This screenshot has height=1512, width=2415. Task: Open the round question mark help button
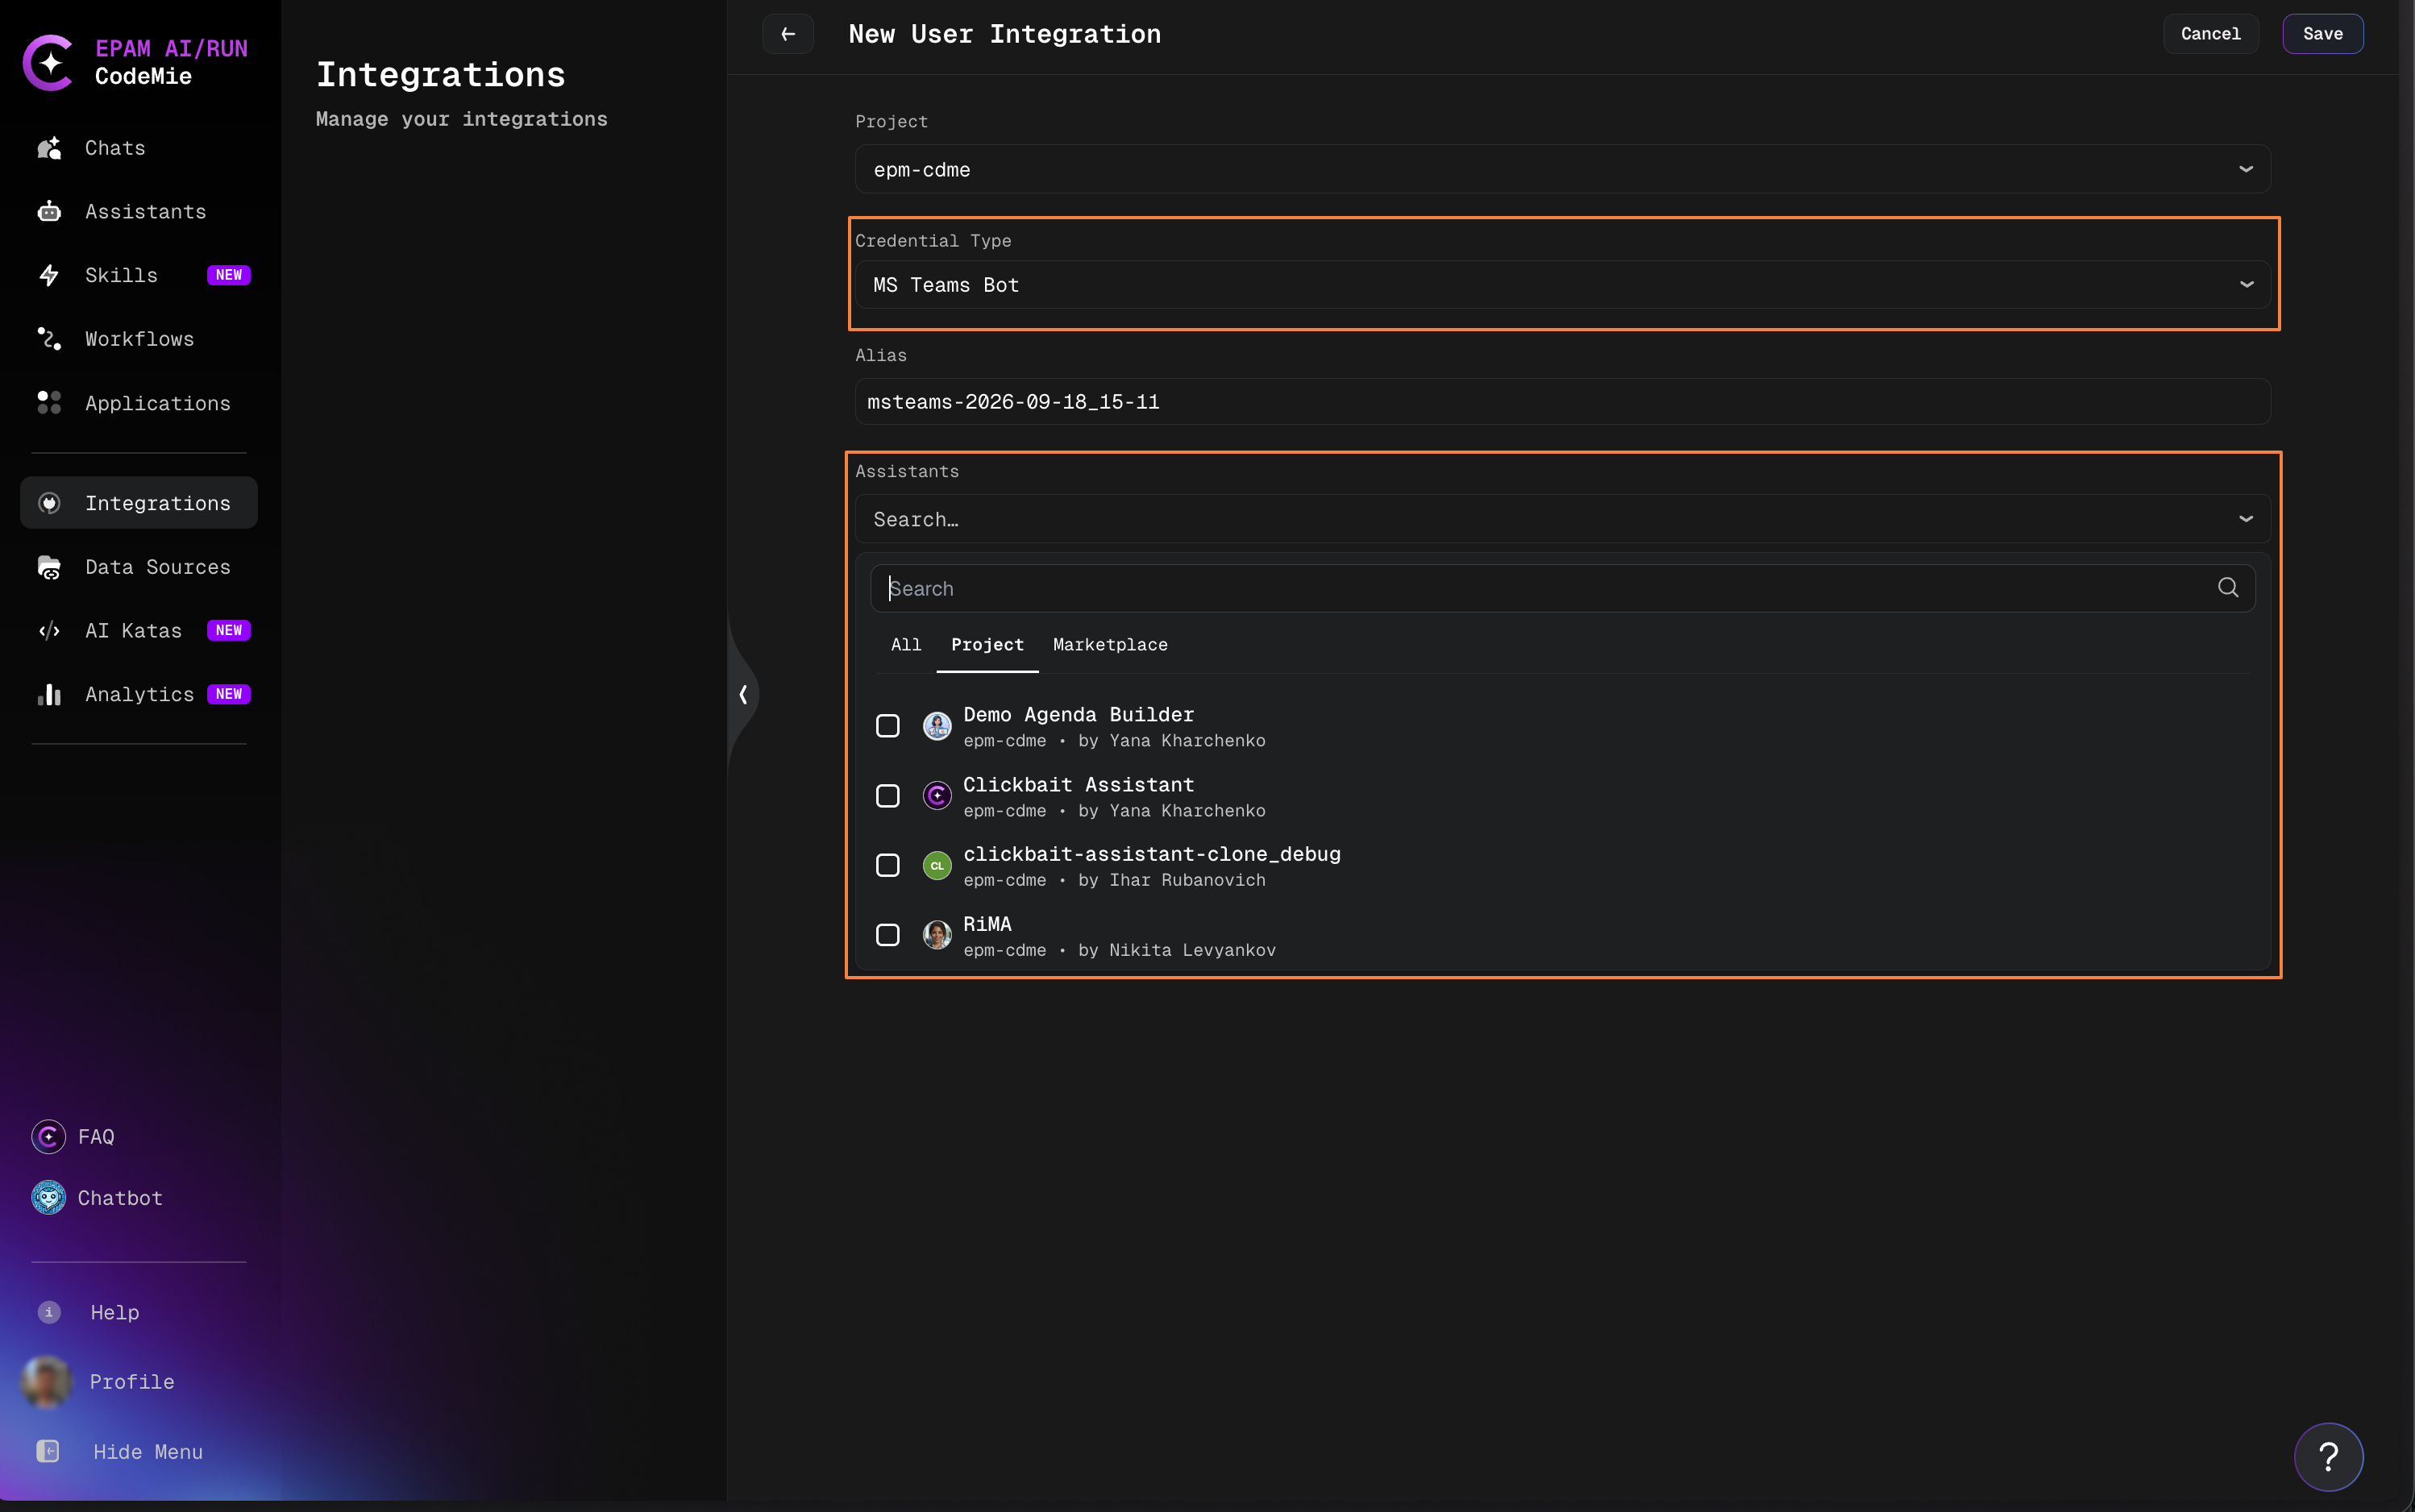pyautogui.click(x=2328, y=1457)
